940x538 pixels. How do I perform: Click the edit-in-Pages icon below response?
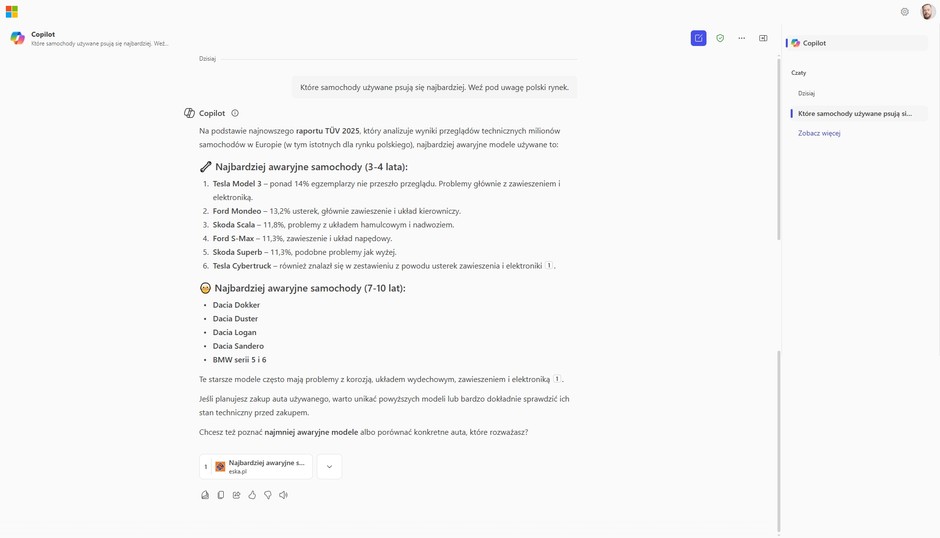[205, 495]
